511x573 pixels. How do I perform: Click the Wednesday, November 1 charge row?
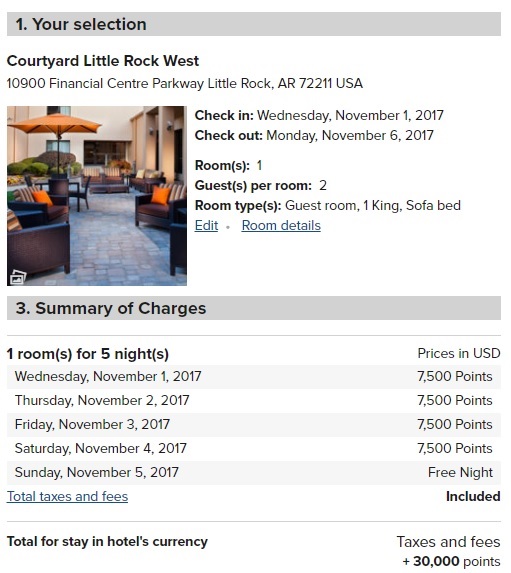(254, 376)
